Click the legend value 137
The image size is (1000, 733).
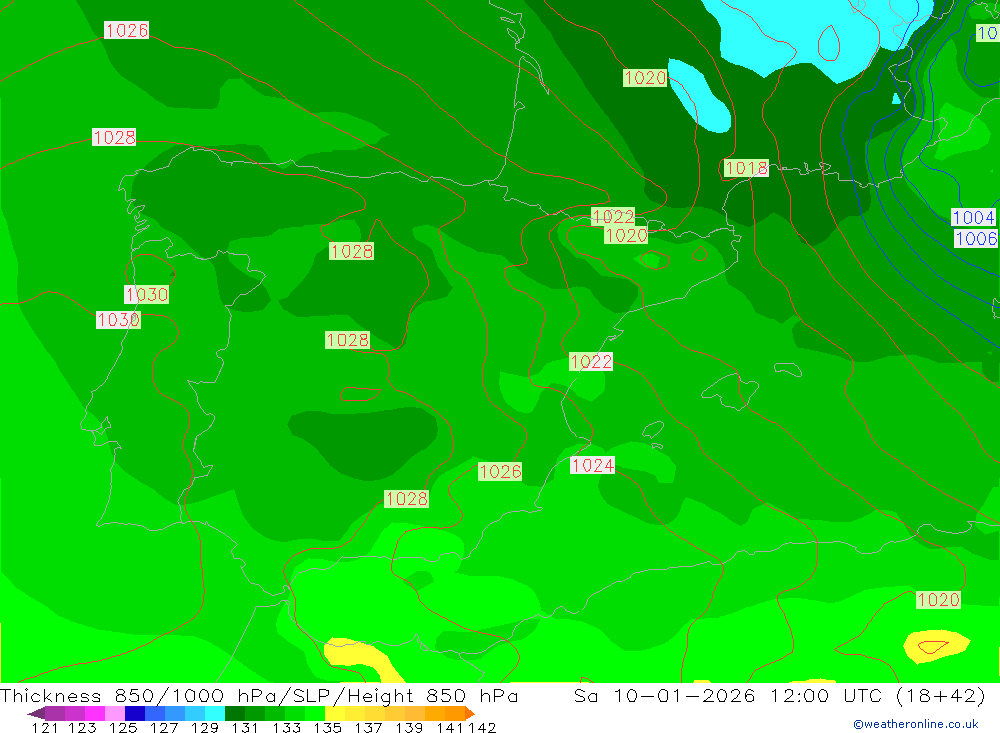[368, 727]
